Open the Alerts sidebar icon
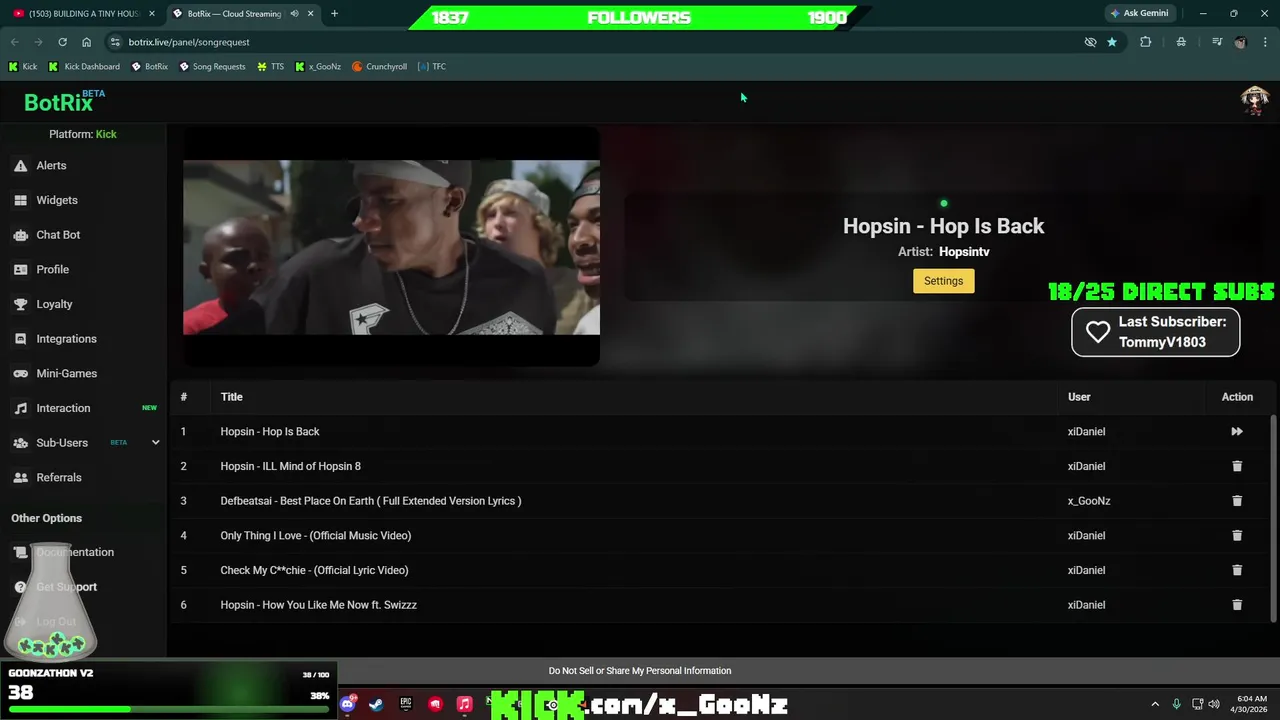The image size is (1280, 720). tap(20, 165)
